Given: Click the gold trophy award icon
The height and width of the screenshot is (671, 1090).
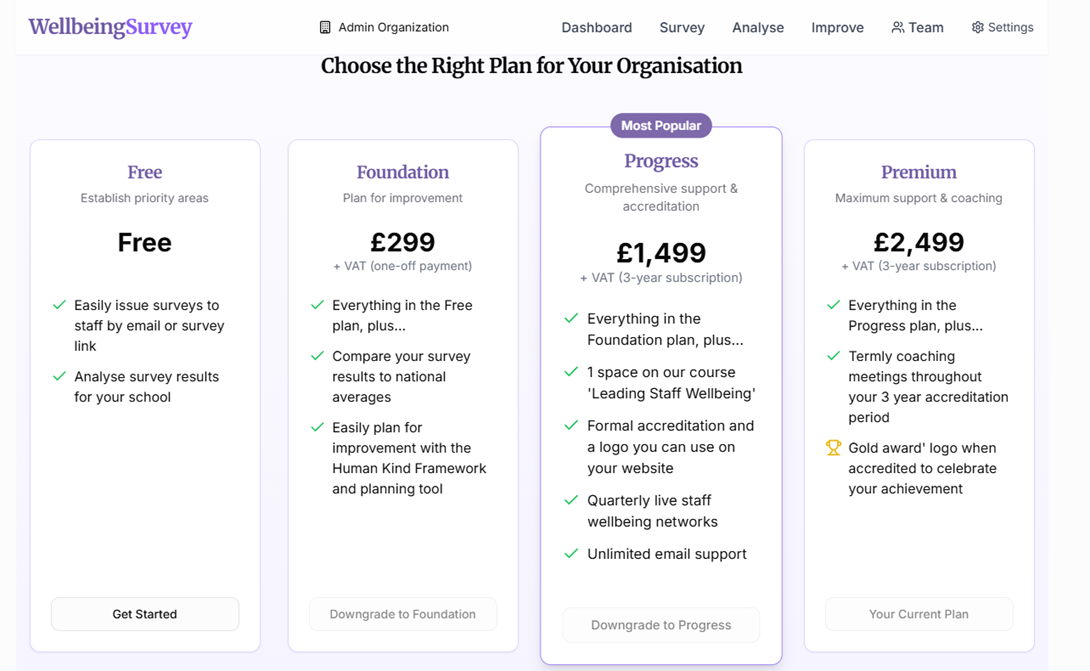Looking at the screenshot, I should tap(833, 448).
